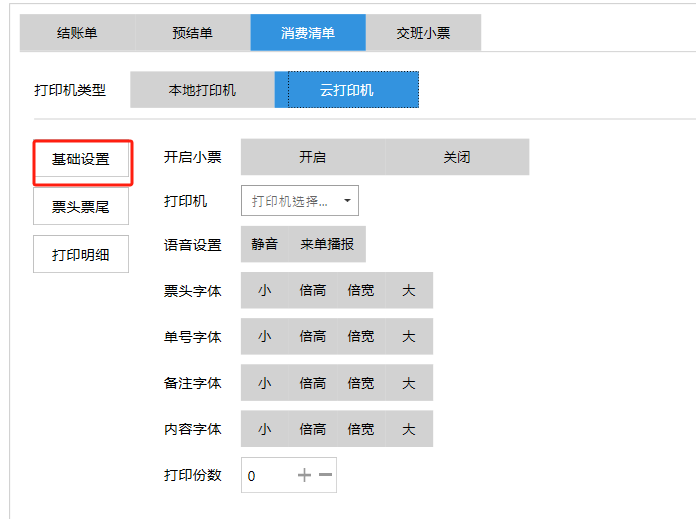Set 语音设置 to 静音
This screenshot has height=519, width=696.
264,244
